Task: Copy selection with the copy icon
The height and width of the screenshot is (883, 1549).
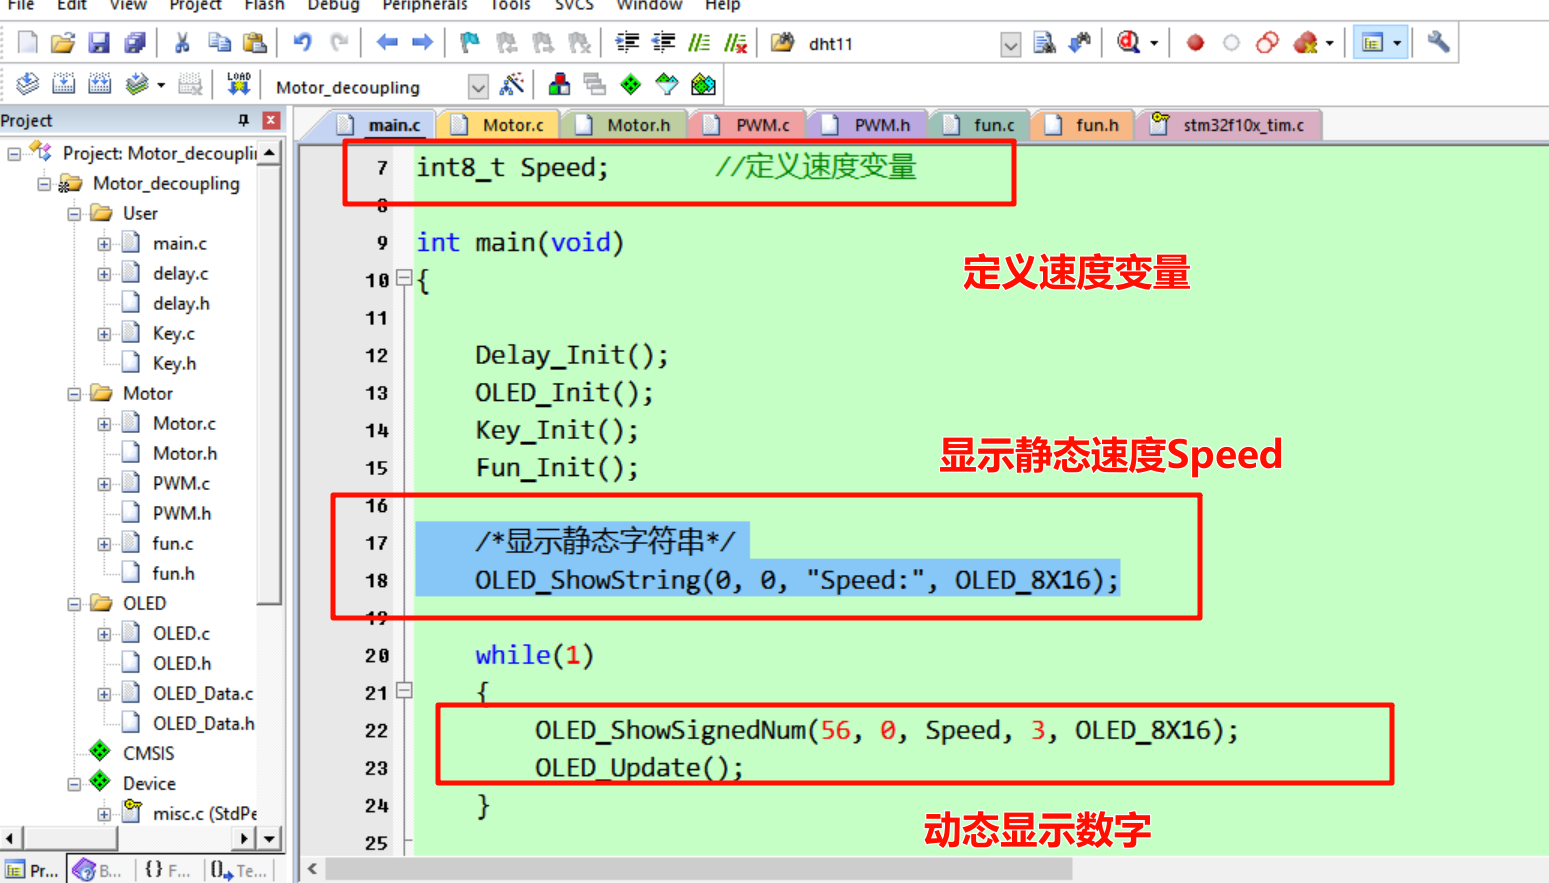Action: (x=219, y=43)
